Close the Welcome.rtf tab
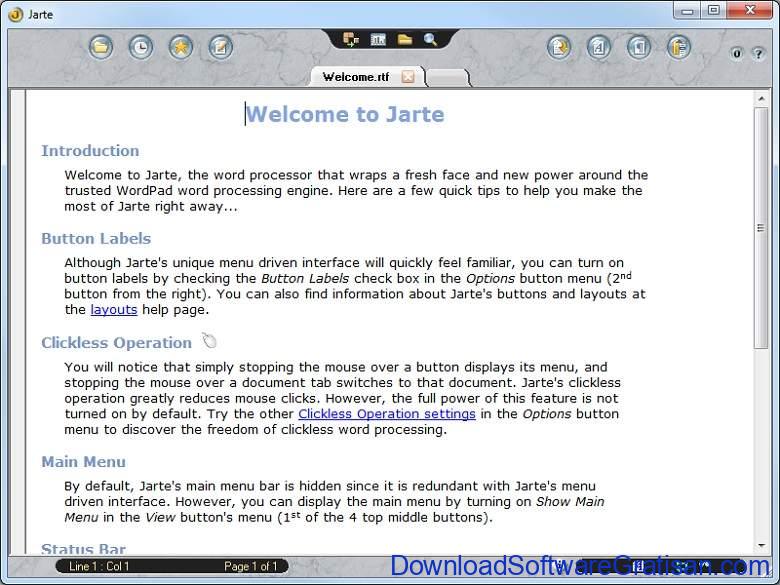 click(408, 77)
